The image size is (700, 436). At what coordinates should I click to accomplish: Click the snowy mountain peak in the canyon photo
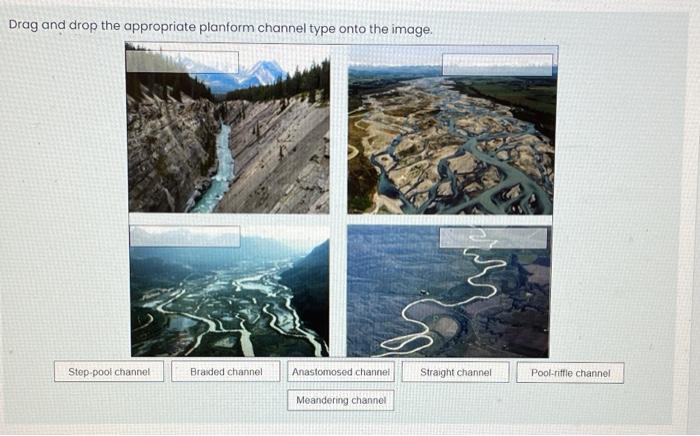click(x=261, y=72)
